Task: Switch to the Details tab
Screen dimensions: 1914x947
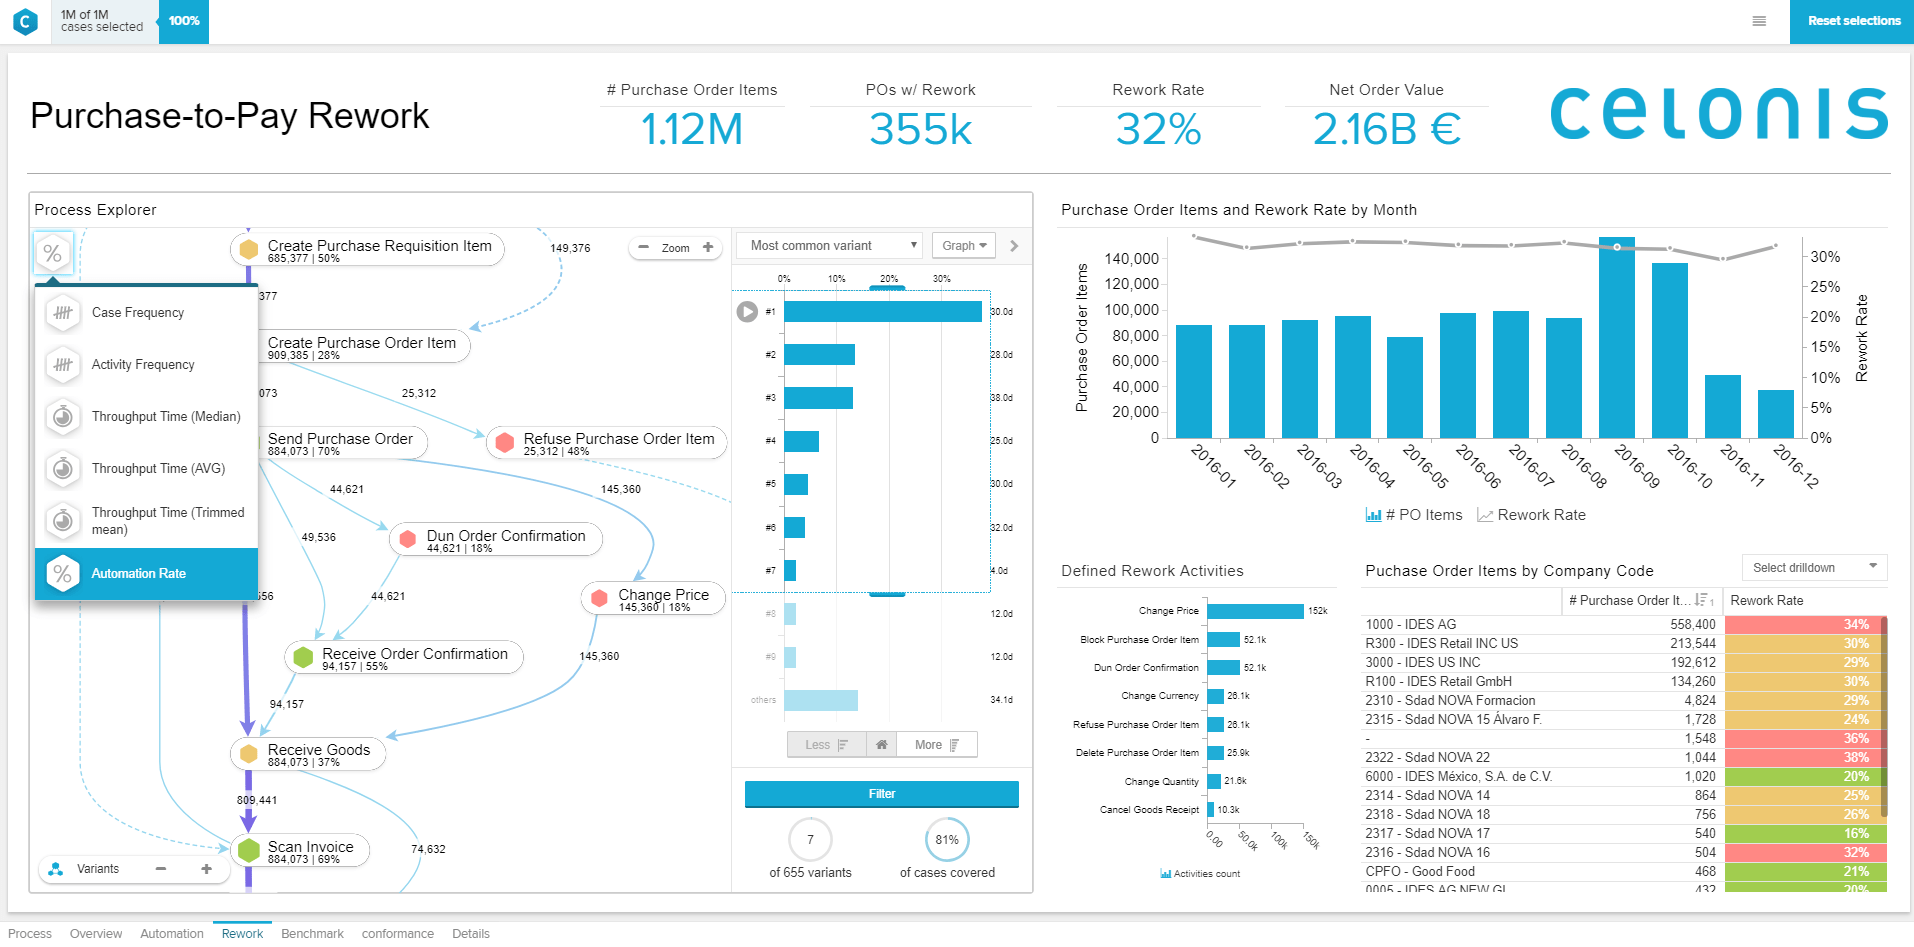Action: tap(471, 934)
